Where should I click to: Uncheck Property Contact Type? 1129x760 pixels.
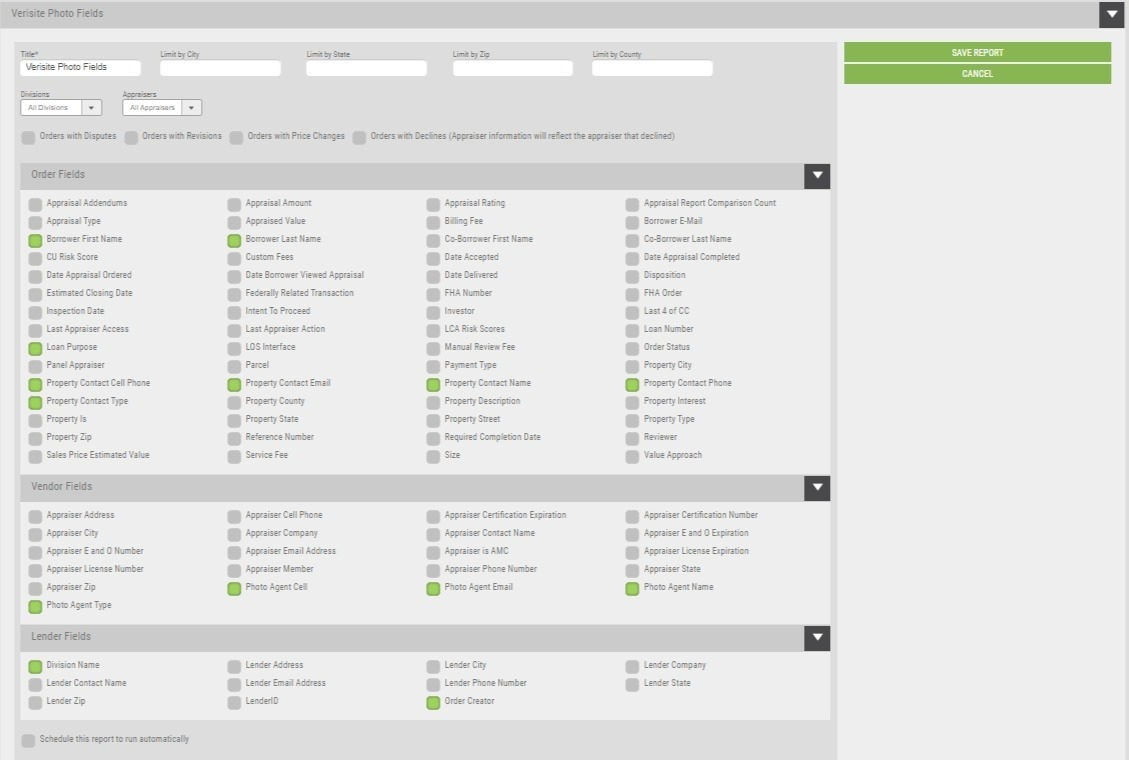coord(35,402)
